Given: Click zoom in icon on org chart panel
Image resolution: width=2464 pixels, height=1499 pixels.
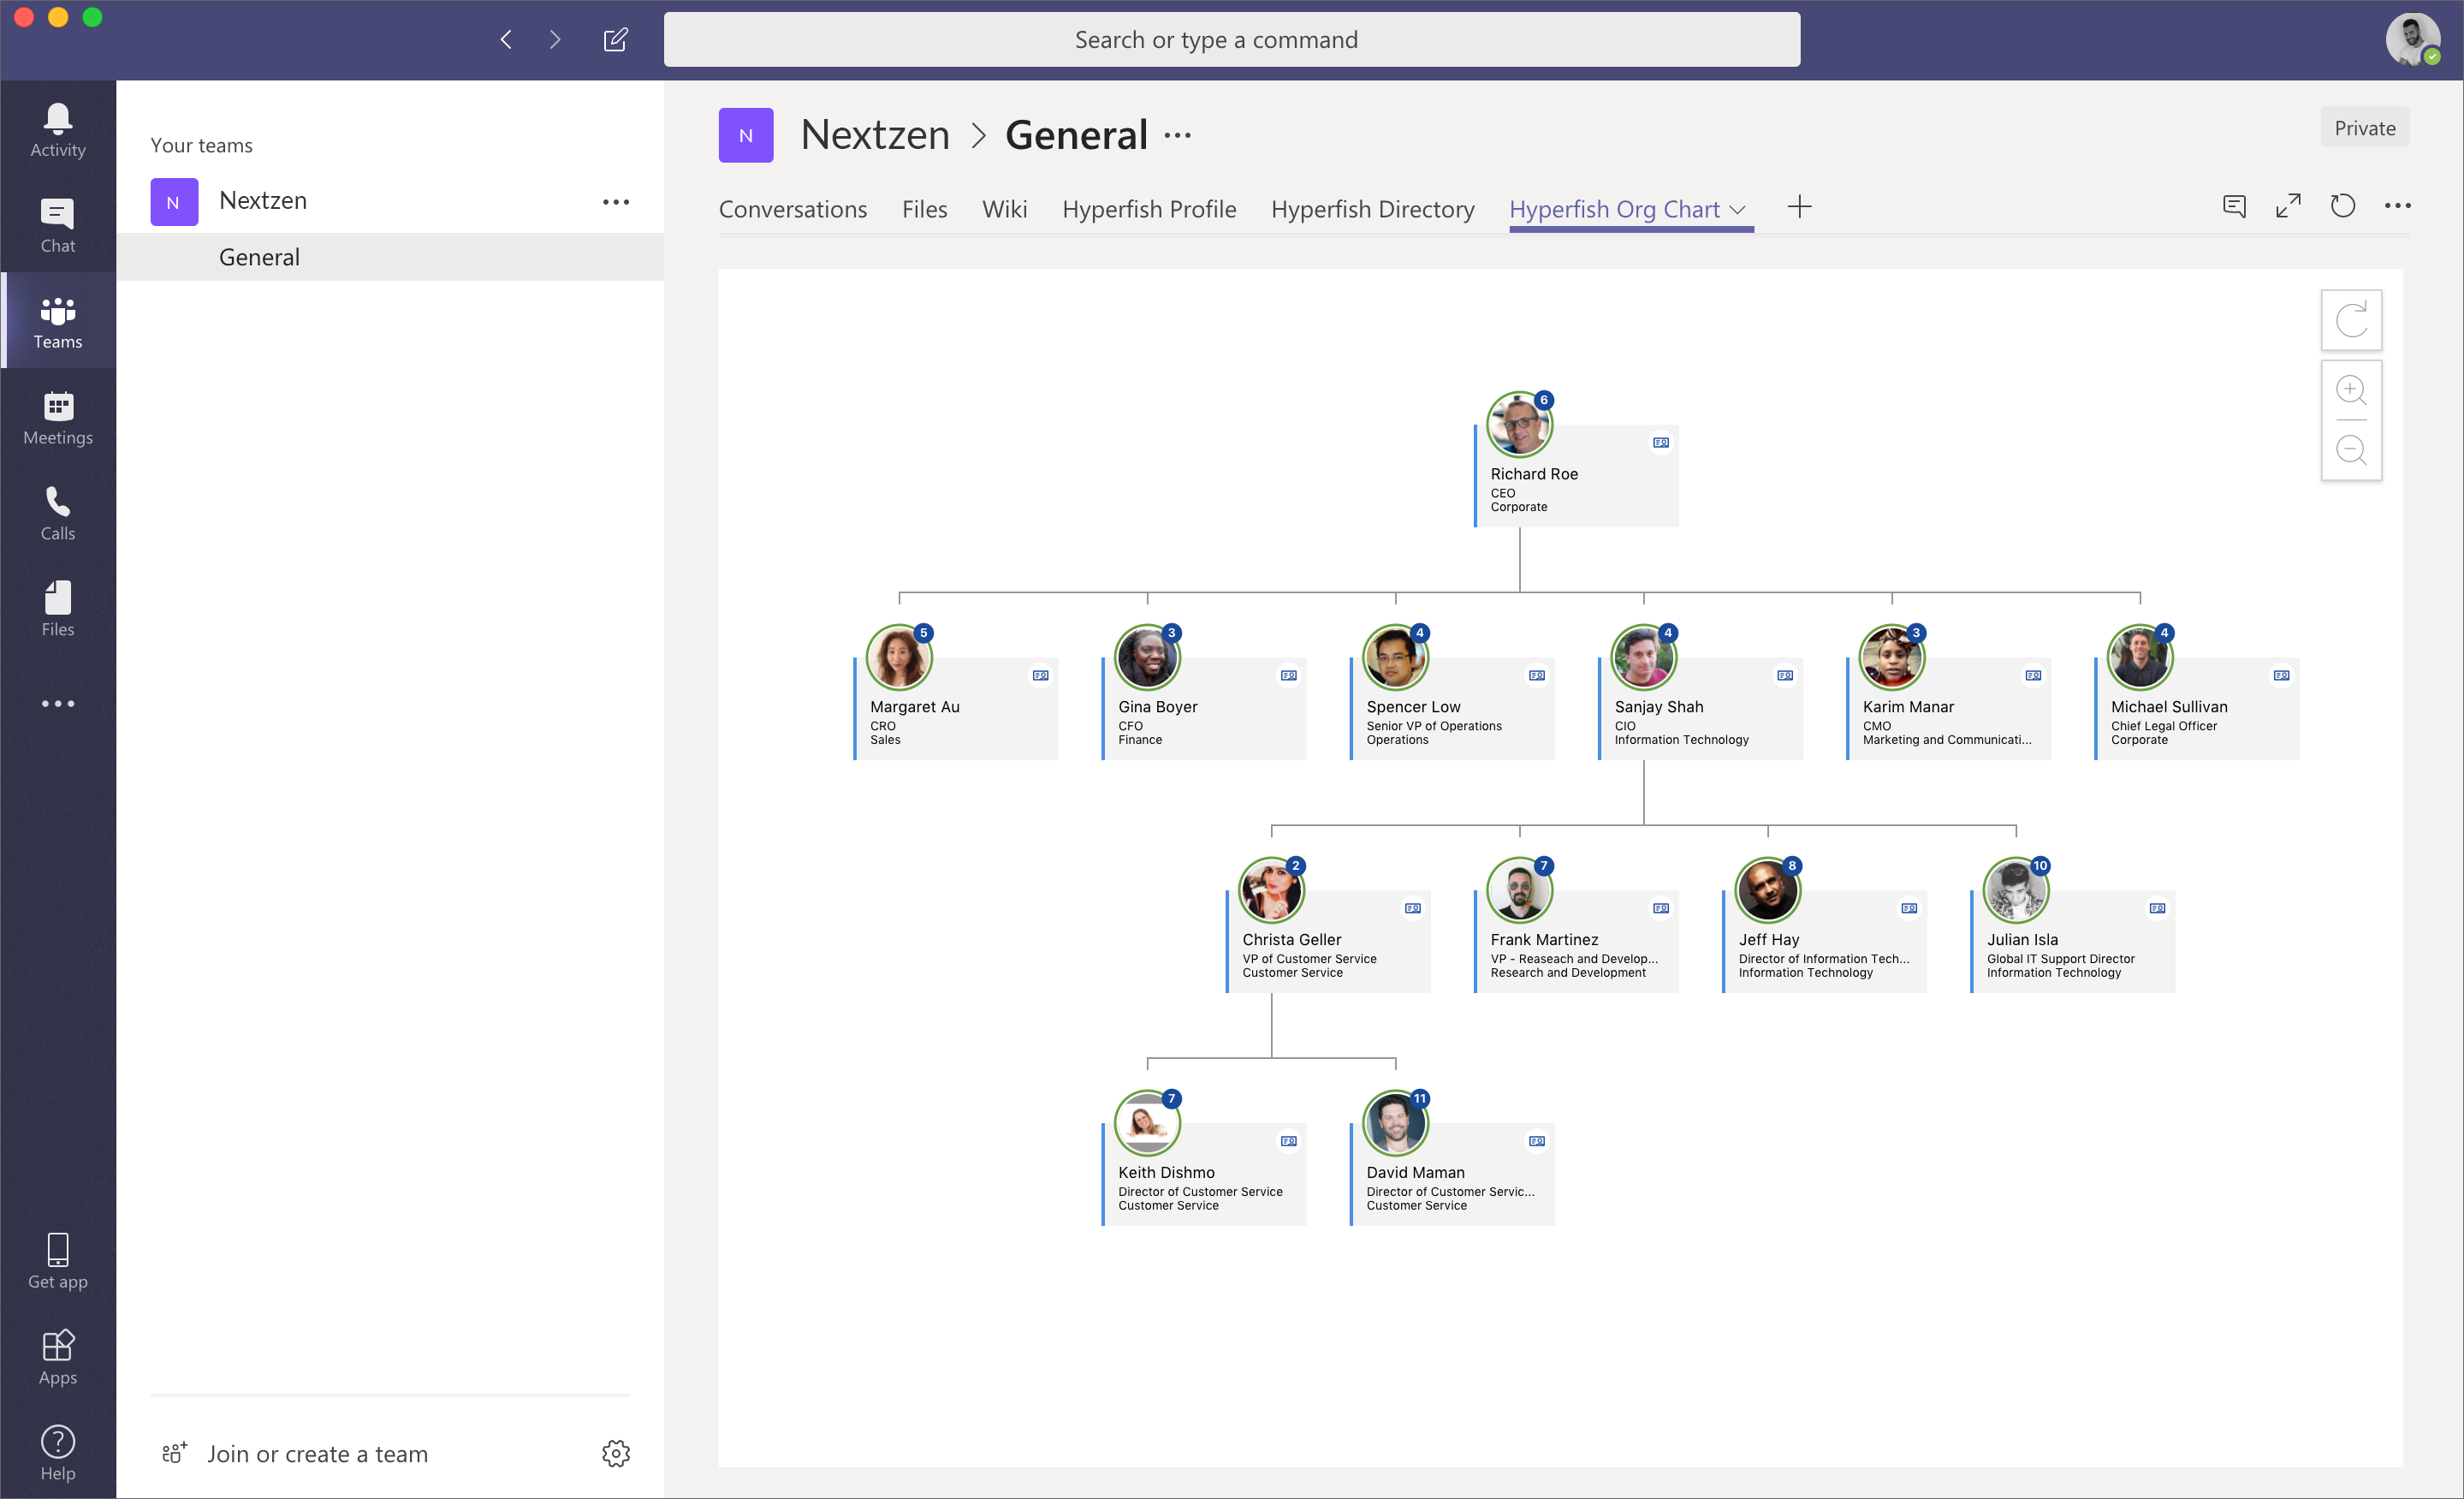Looking at the screenshot, I should (x=2349, y=388).
